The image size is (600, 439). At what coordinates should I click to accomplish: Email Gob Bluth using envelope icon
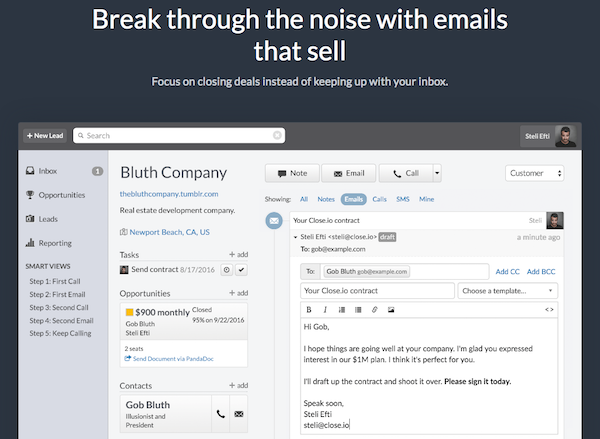click(x=238, y=412)
